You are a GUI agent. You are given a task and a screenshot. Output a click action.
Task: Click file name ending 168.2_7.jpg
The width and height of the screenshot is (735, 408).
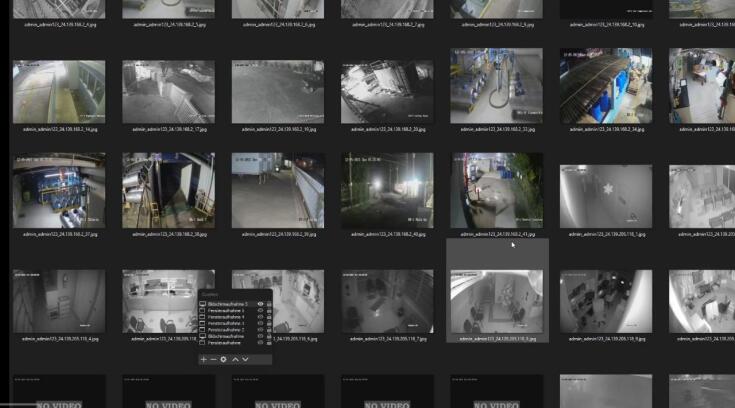tap(388, 24)
